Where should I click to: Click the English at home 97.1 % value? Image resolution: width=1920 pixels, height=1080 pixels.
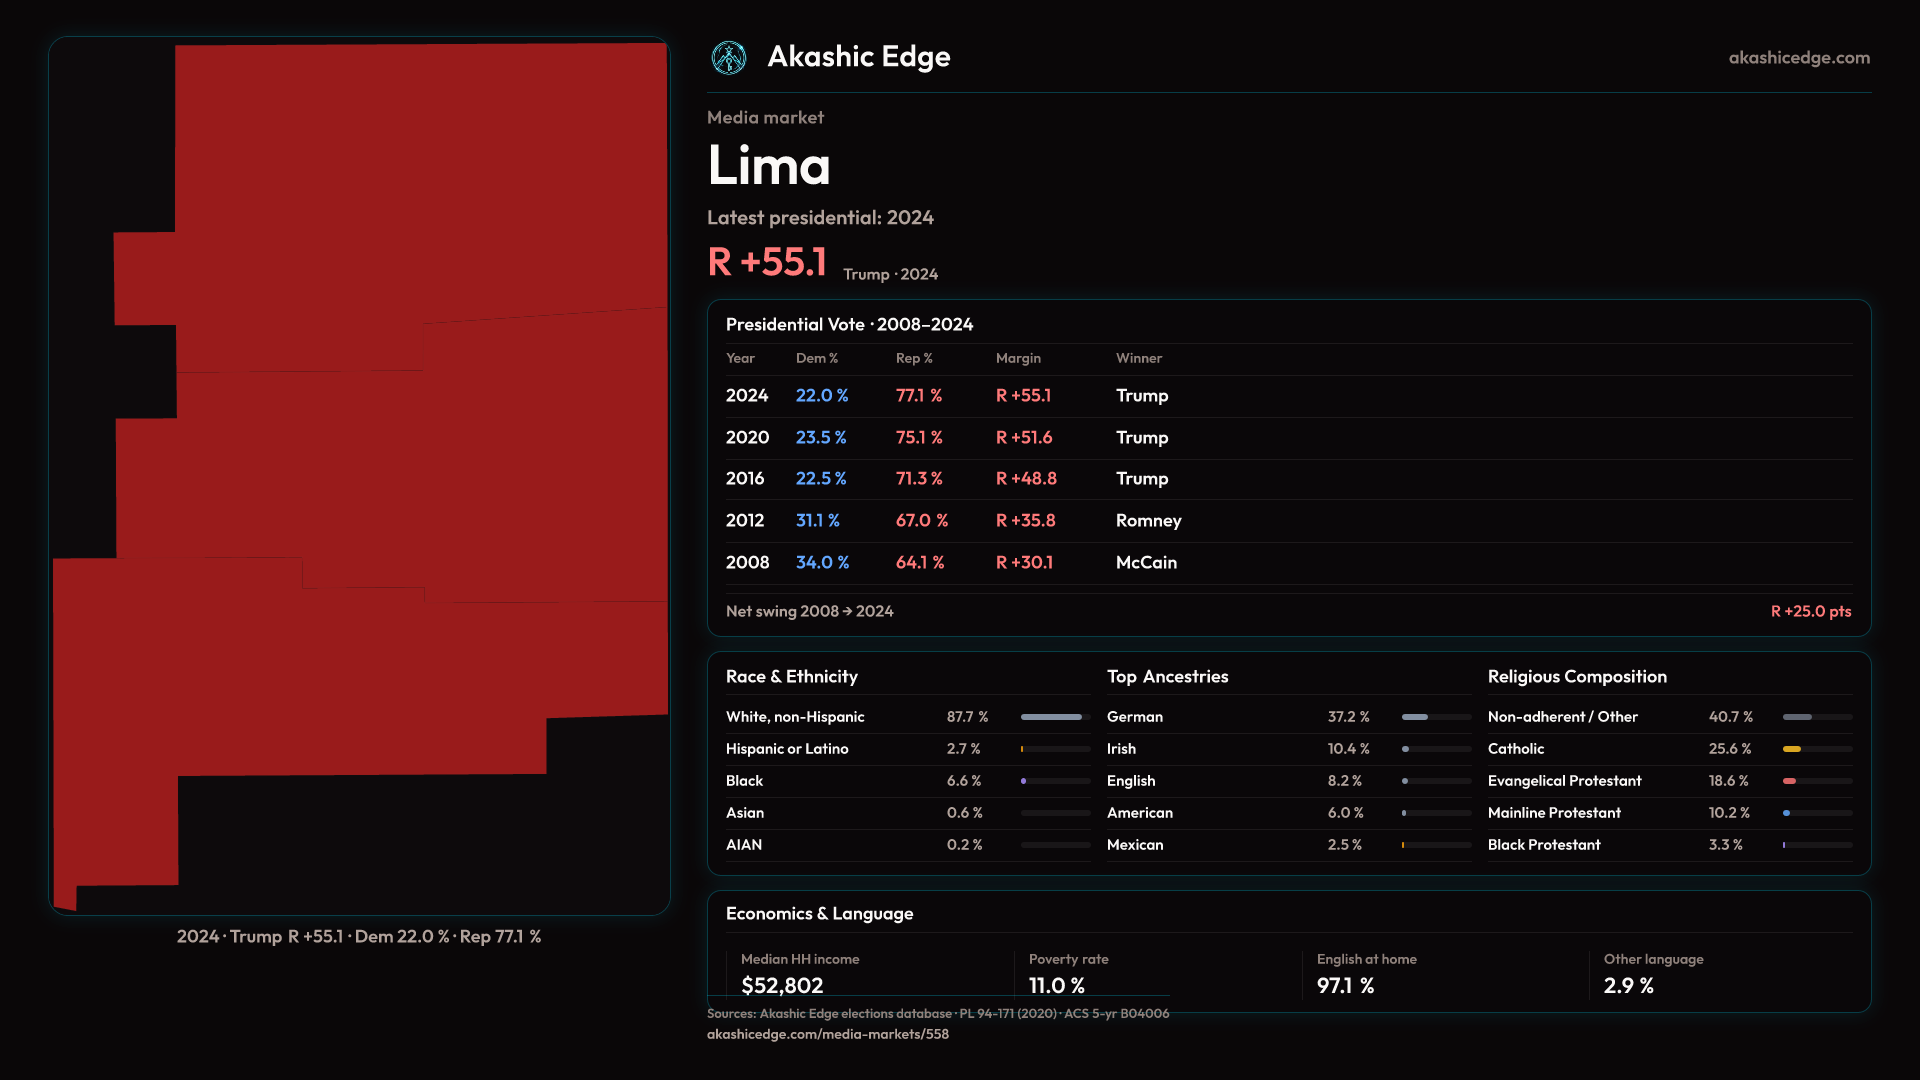click(1345, 985)
